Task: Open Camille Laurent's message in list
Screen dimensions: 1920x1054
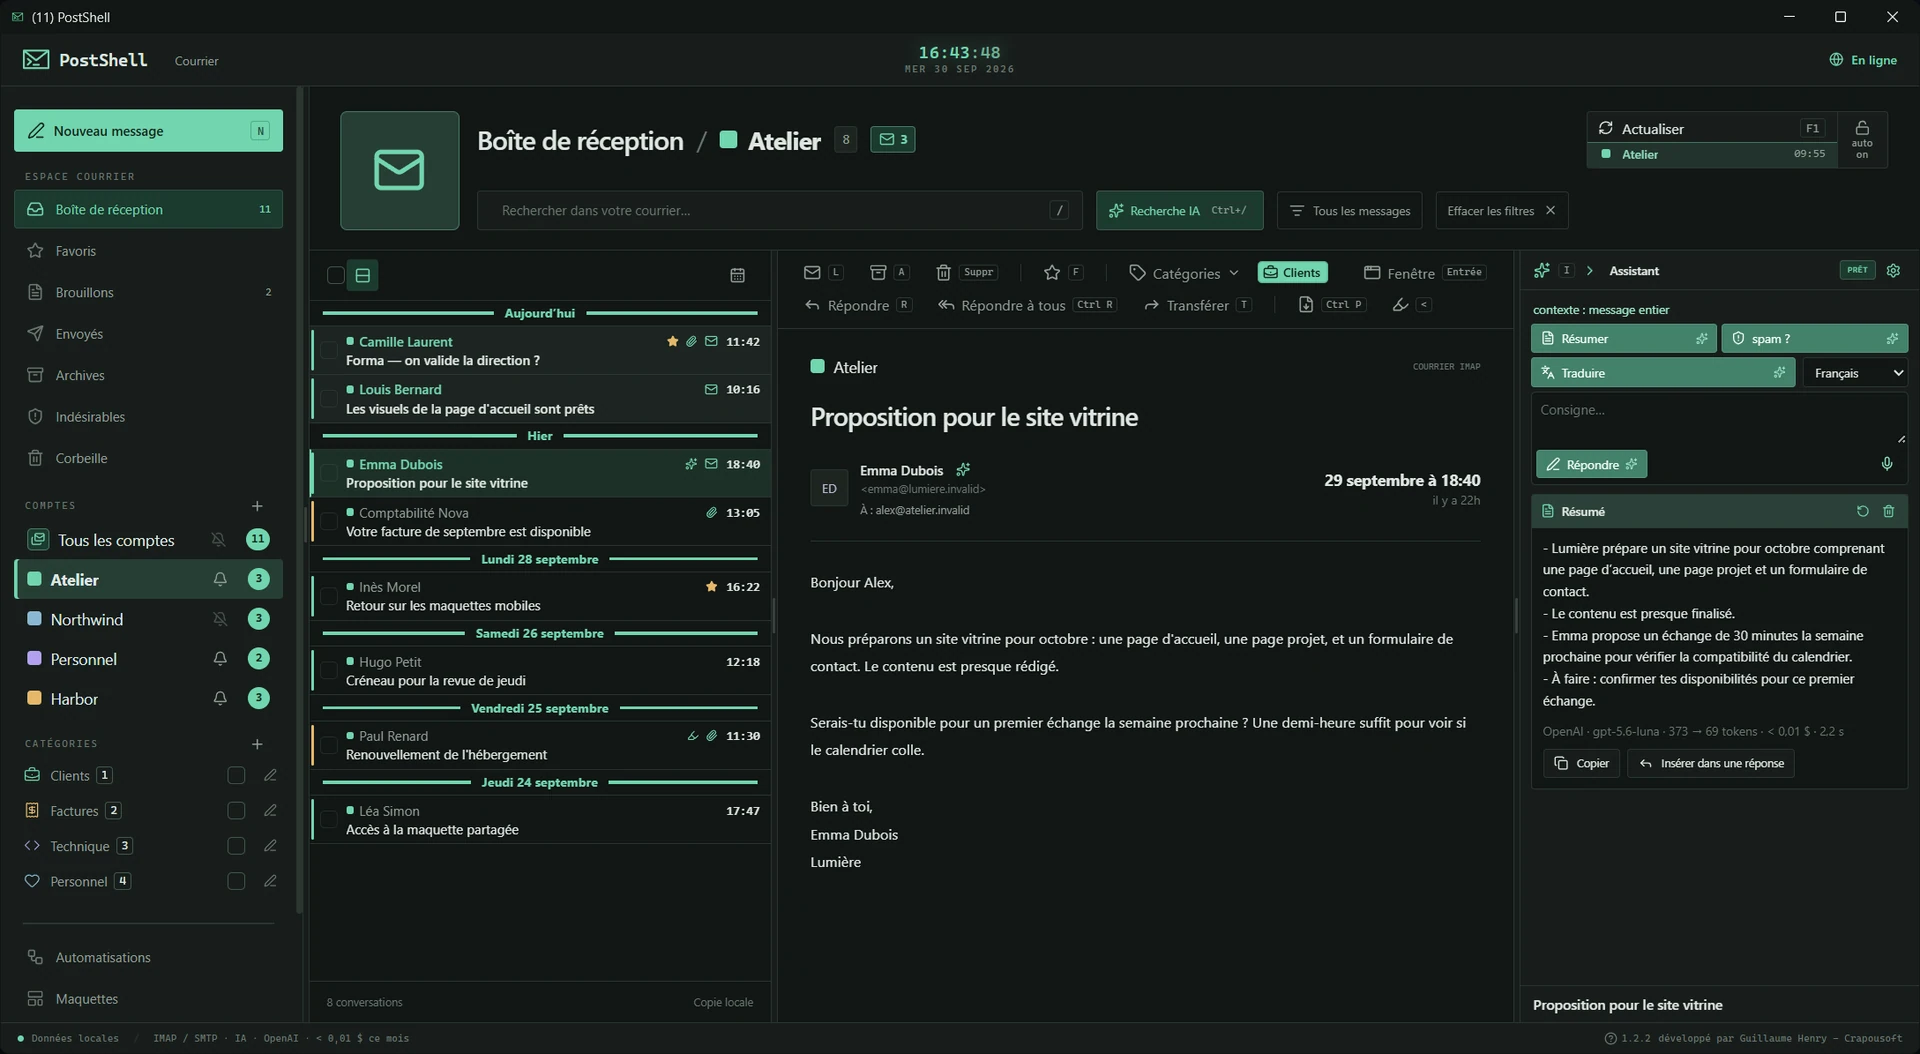Action: coord(540,351)
